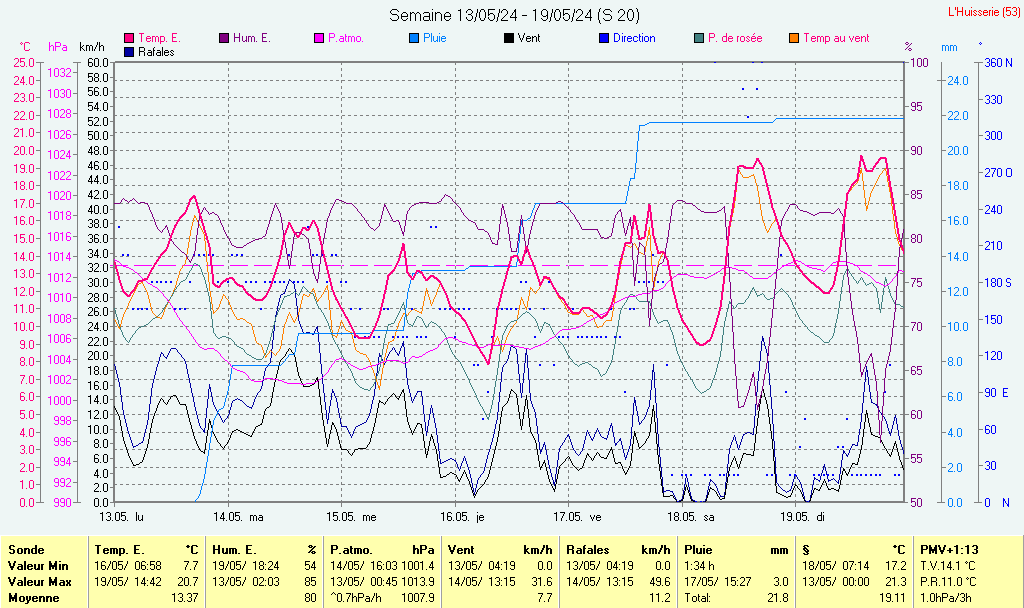Click the purple Hum. E. legend swatch
Image resolution: width=1024 pixels, height=608 pixels.
(224, 39)
